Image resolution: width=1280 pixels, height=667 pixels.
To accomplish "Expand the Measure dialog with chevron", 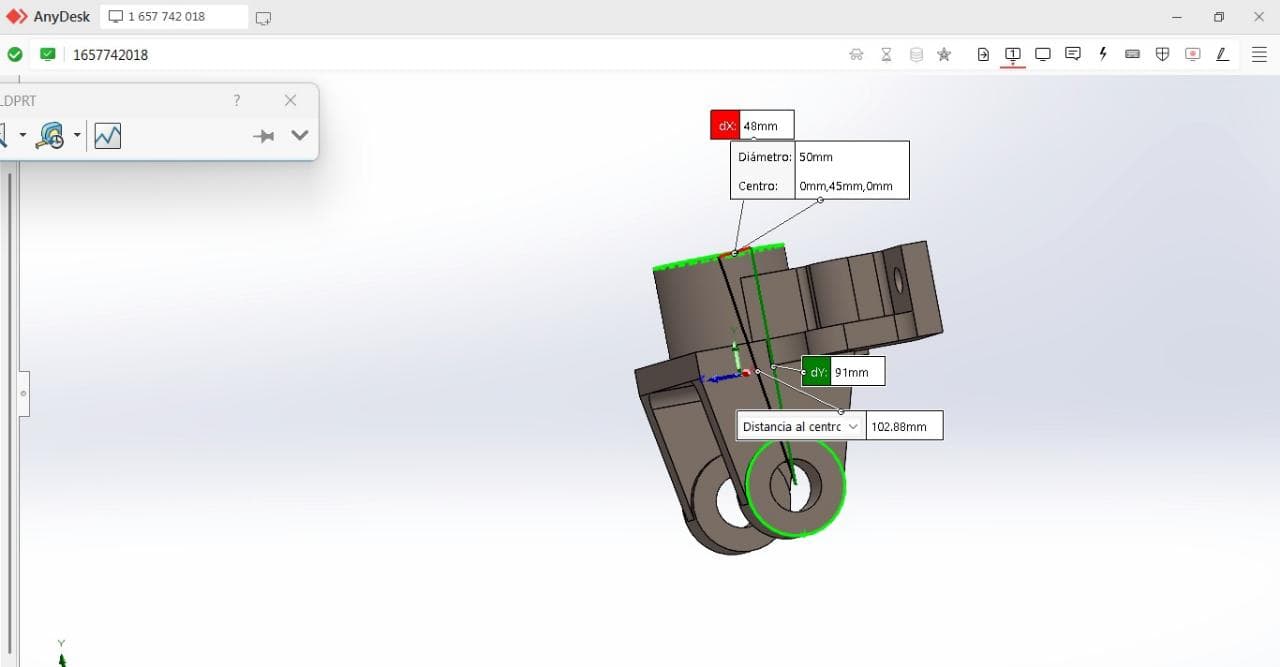I will point(299,135).
